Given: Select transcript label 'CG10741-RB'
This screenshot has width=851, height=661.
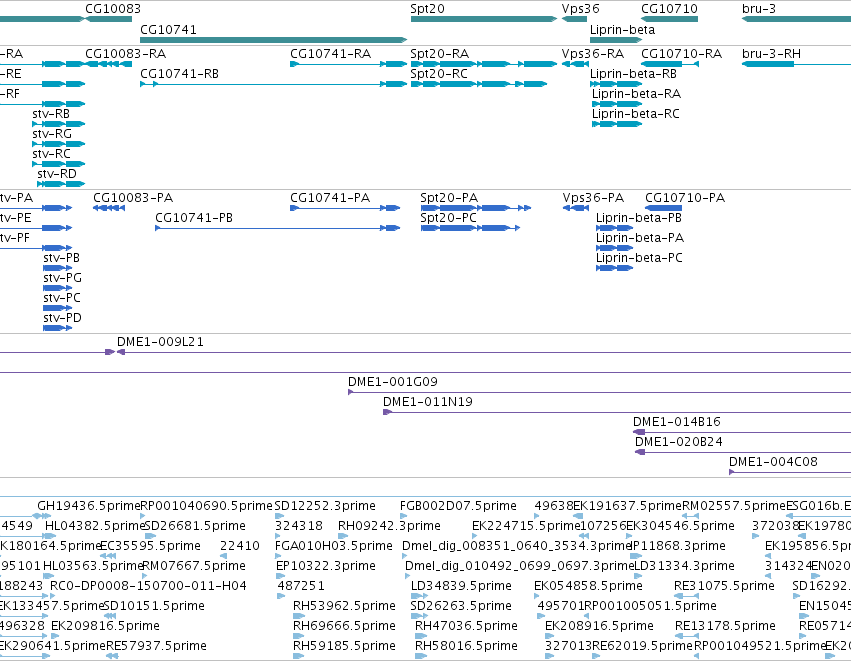Looking at the screenshot, I should tap(180, 74).
